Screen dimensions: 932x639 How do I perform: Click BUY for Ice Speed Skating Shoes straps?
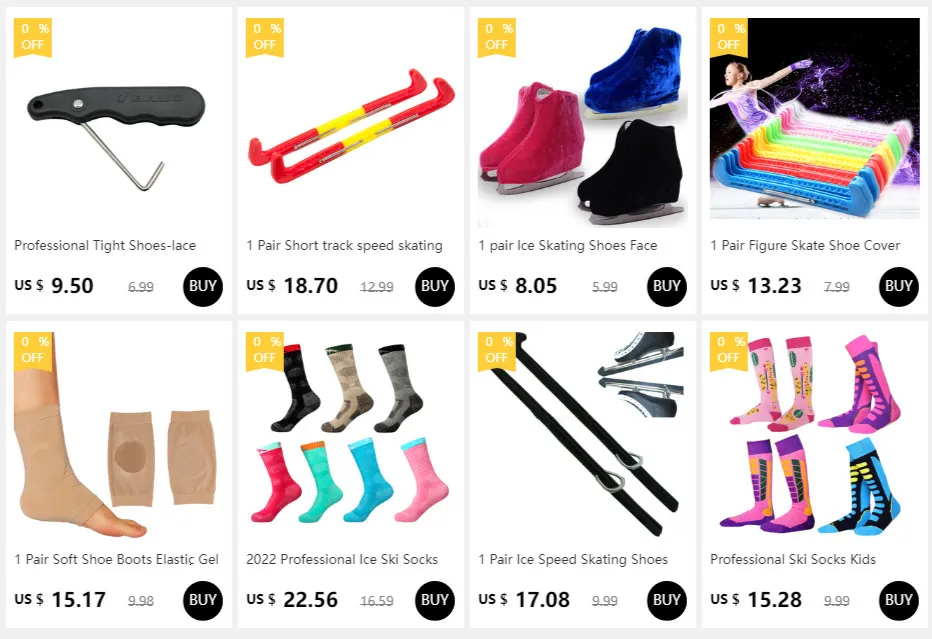(x=666, y=600)
